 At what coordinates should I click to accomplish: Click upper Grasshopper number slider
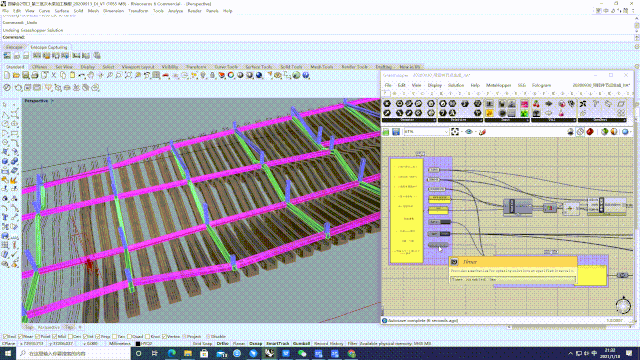pos(440,222)
